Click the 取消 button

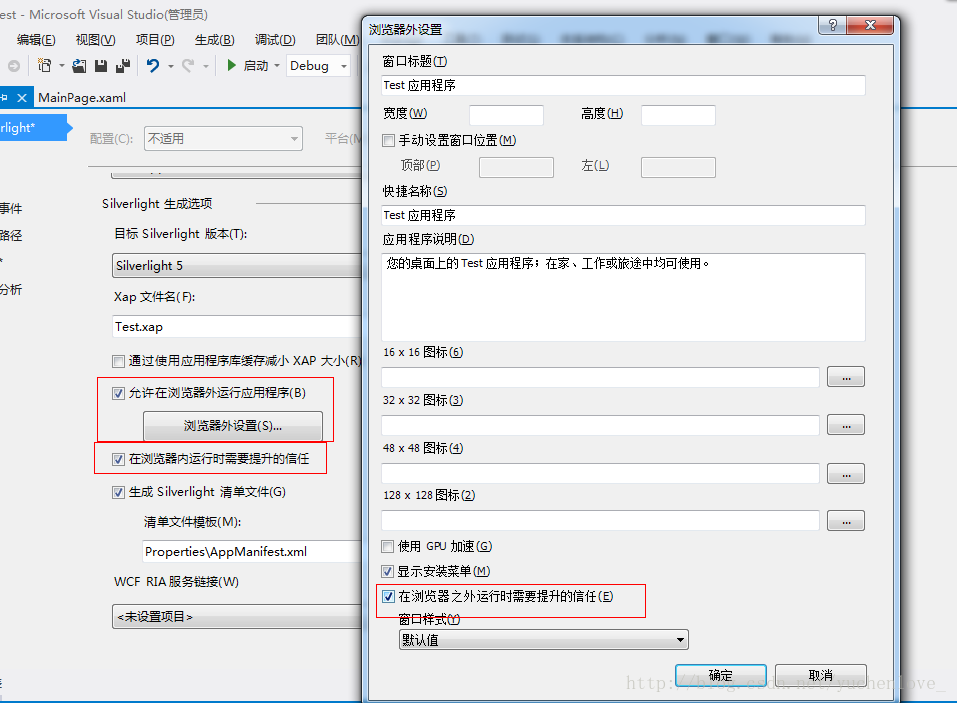click(821, 676)
